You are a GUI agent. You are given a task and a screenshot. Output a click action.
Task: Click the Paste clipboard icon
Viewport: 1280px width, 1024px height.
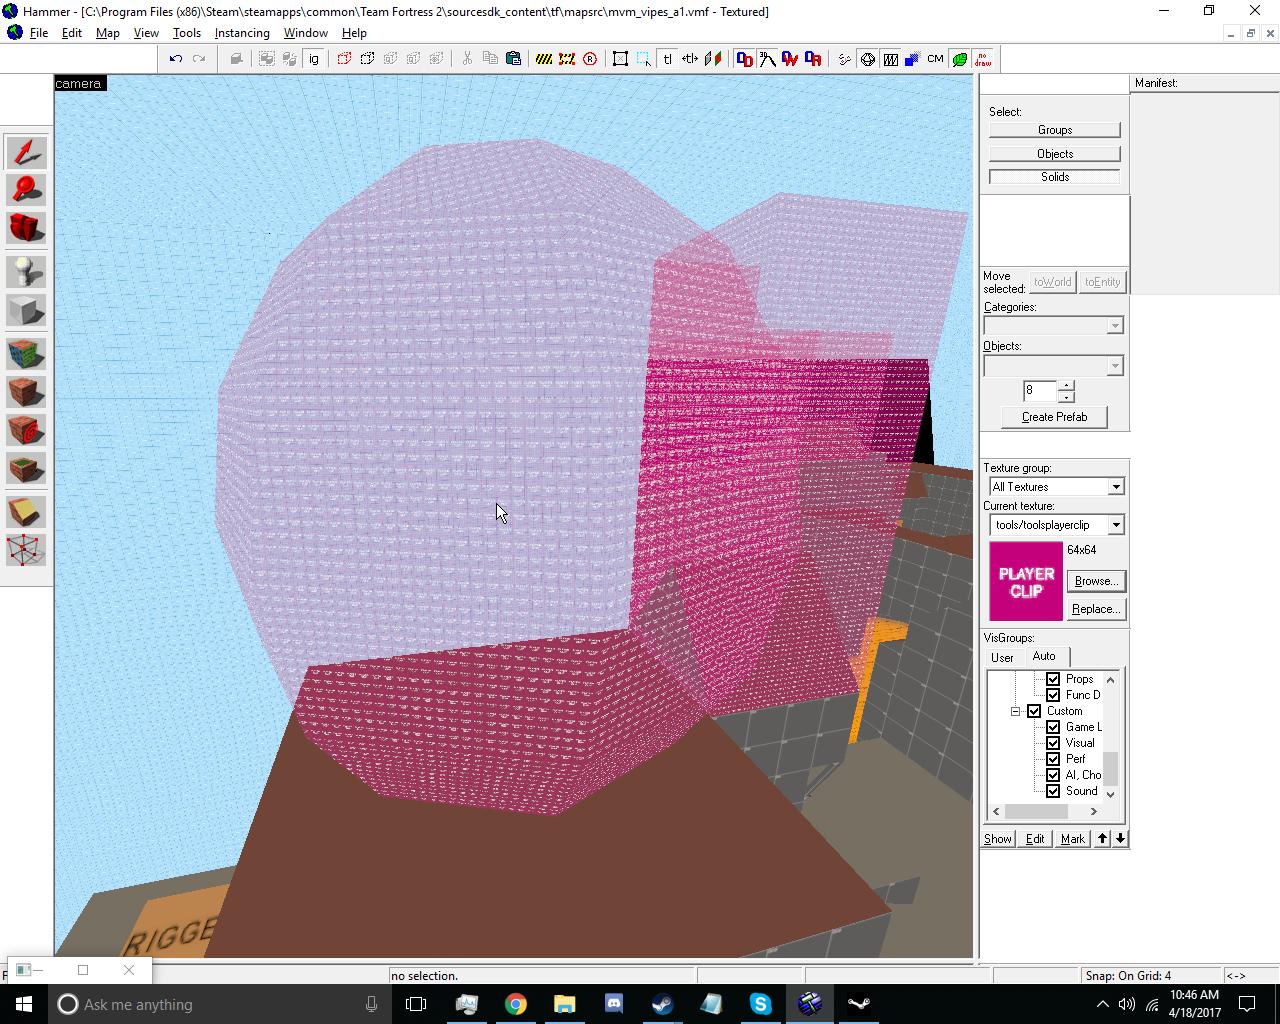pyautogui.click(x=513, y=59)
